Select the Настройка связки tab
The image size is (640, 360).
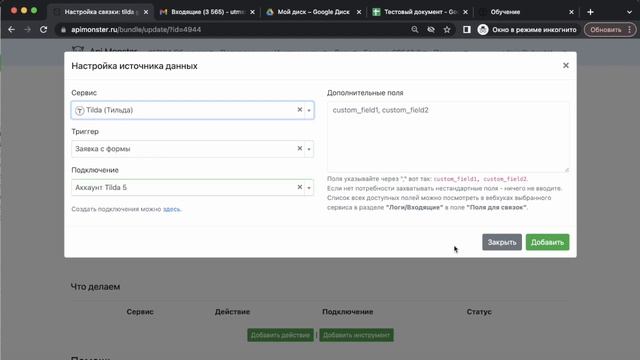tap(100, 12)
